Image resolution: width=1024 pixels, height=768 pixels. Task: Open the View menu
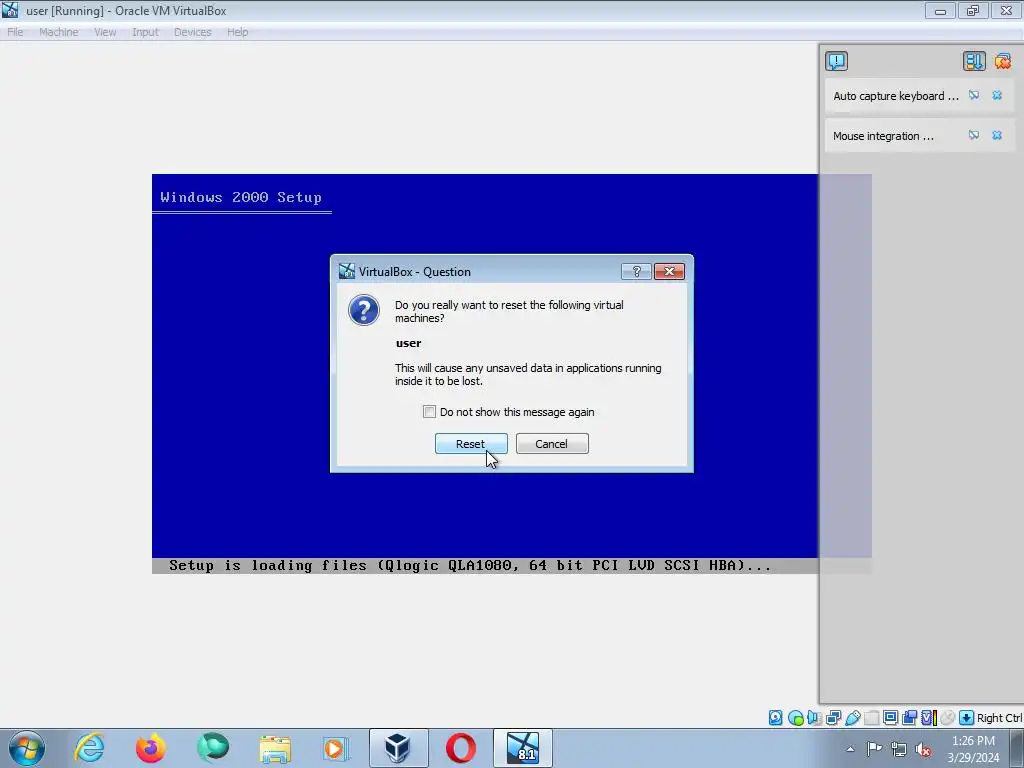[105, 32]
